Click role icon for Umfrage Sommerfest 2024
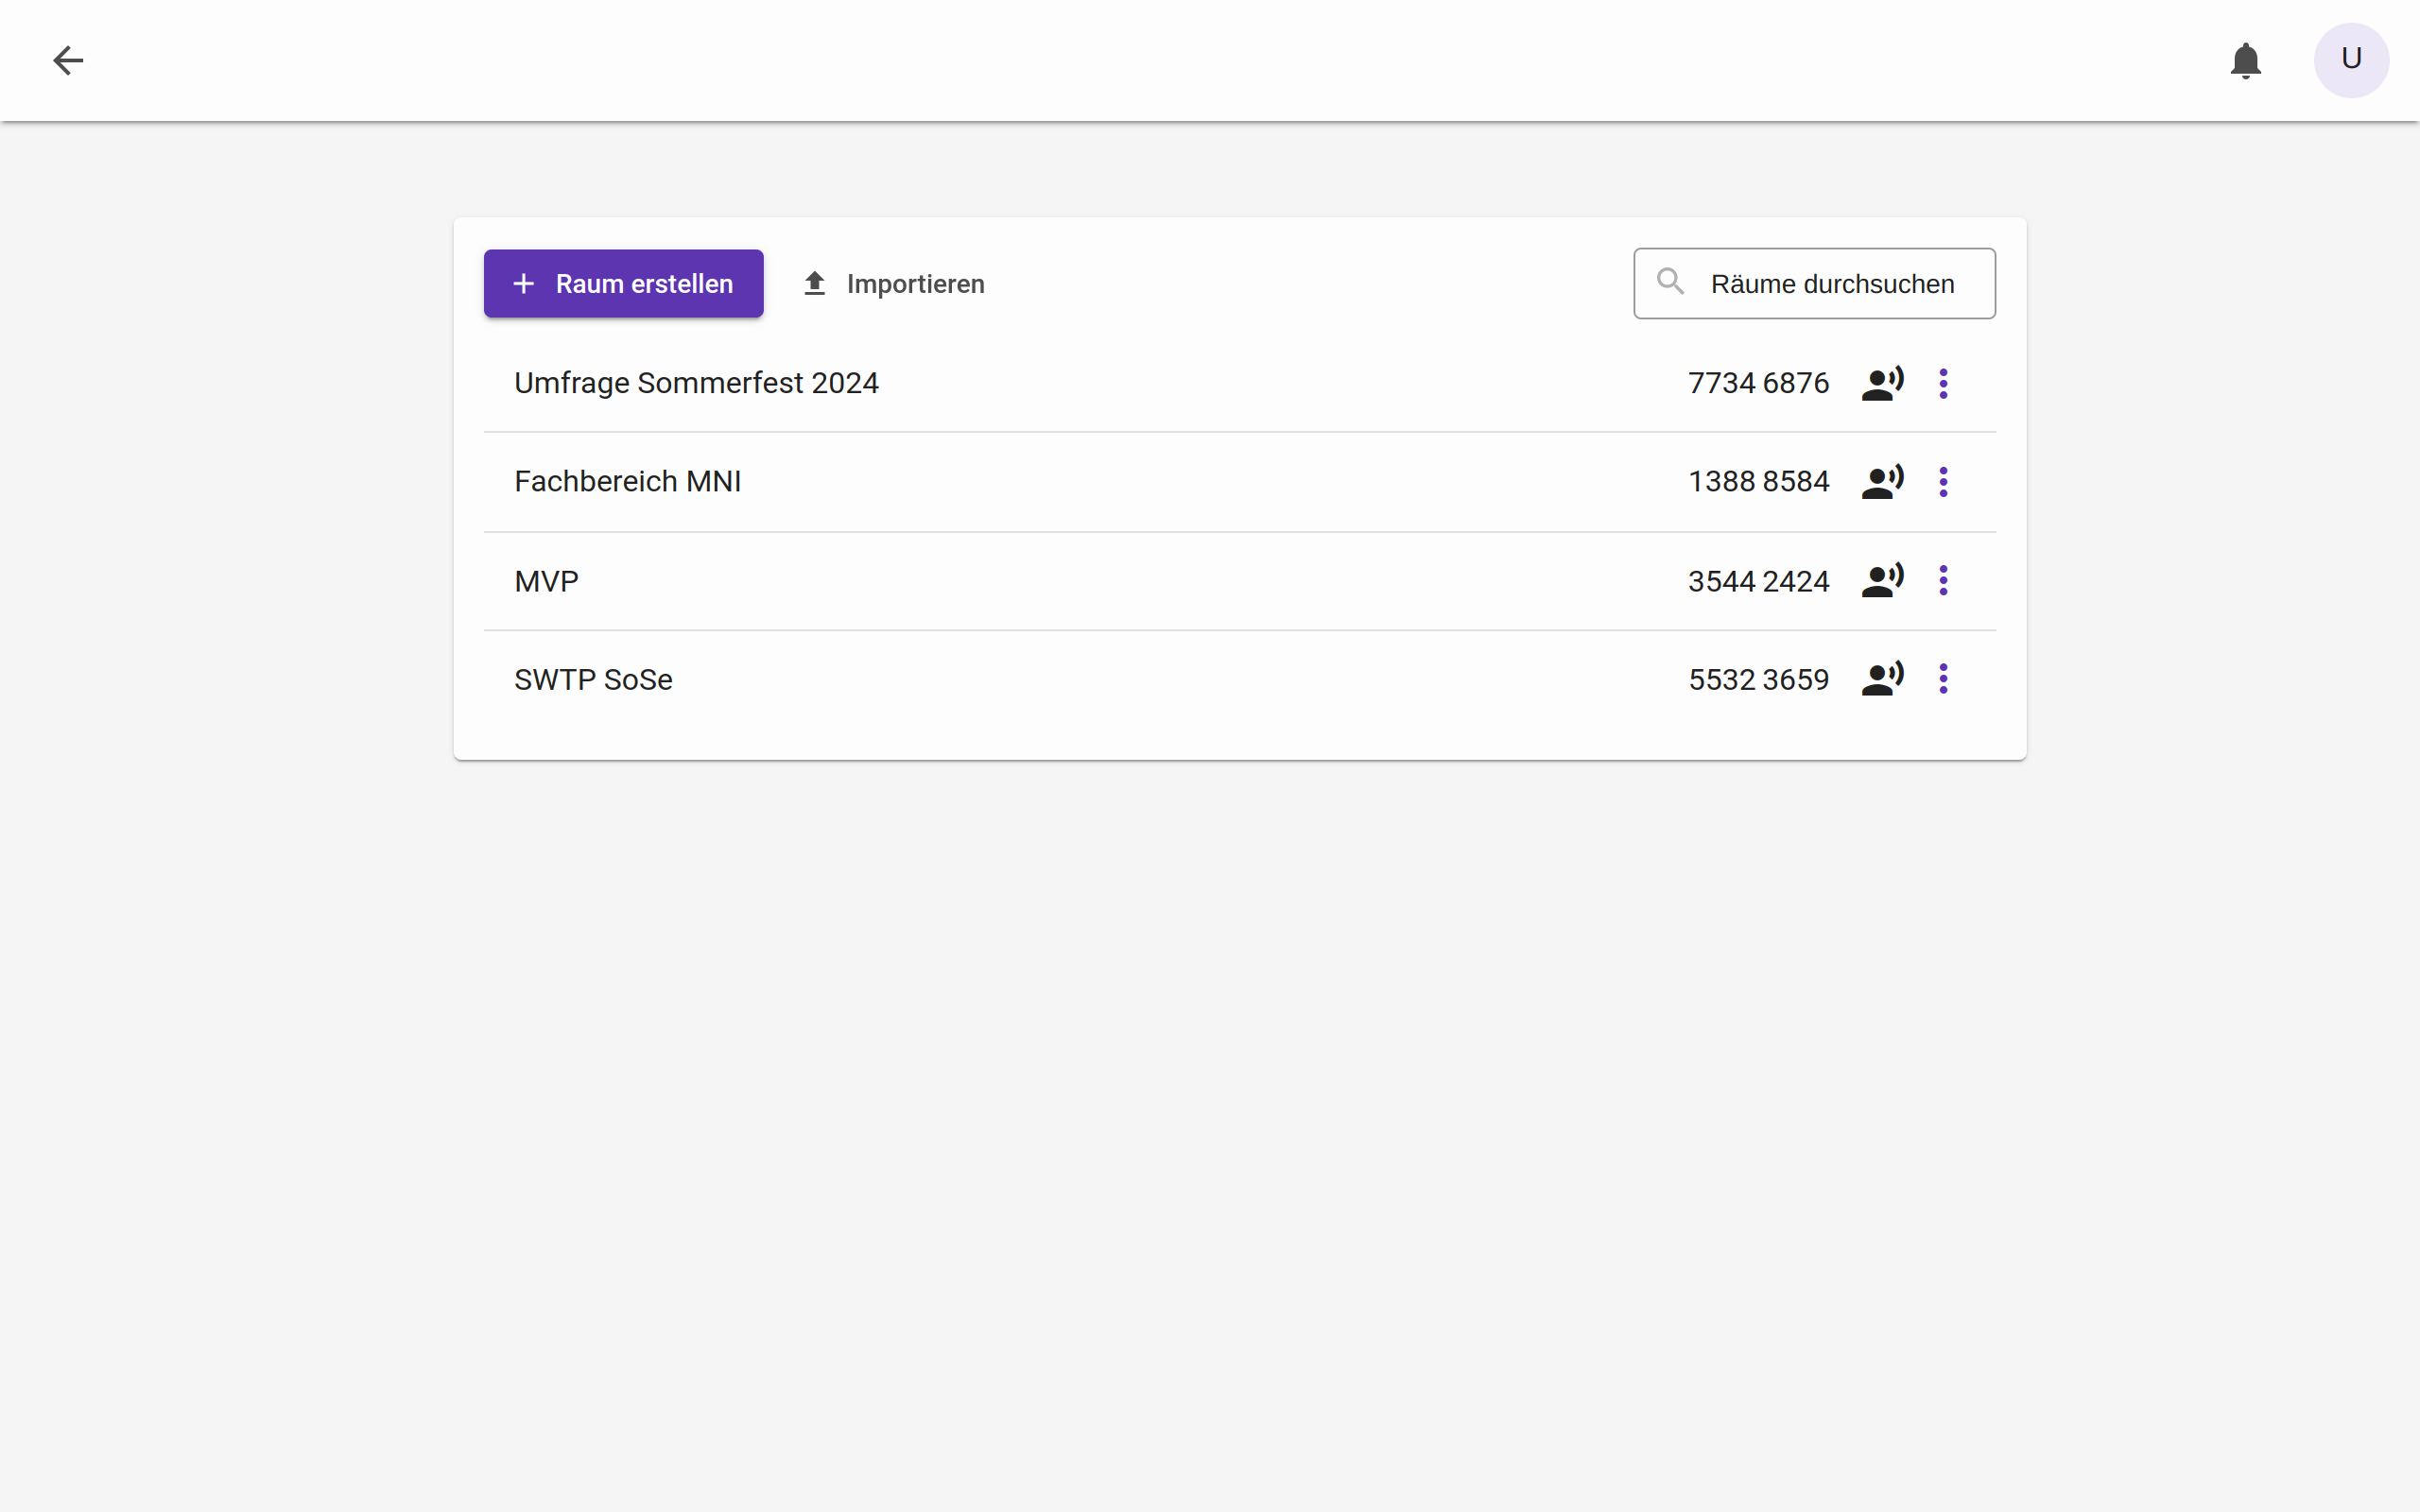This screenshot has width=2420, height=1512. click(x=1882, y=383)
